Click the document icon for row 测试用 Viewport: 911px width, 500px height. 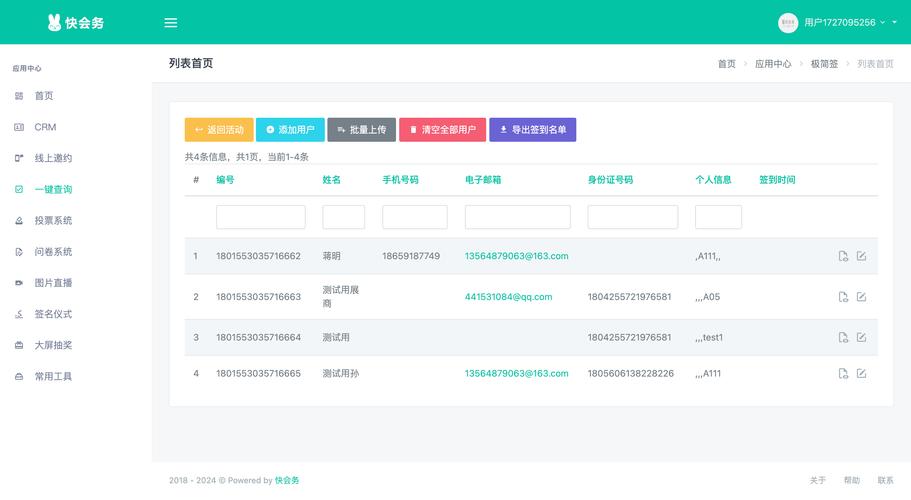tap(843, 338)
